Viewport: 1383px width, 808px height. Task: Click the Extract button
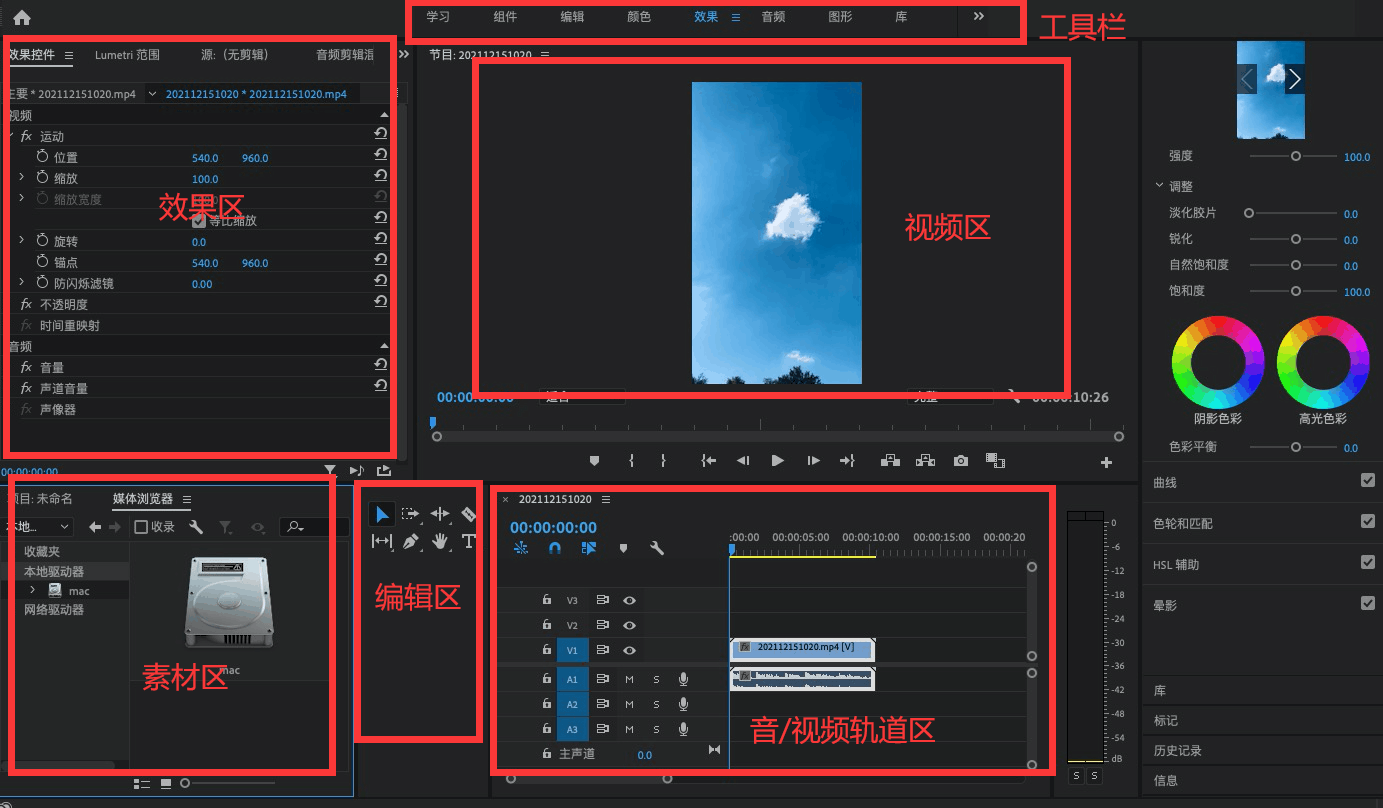pos(925,461)
